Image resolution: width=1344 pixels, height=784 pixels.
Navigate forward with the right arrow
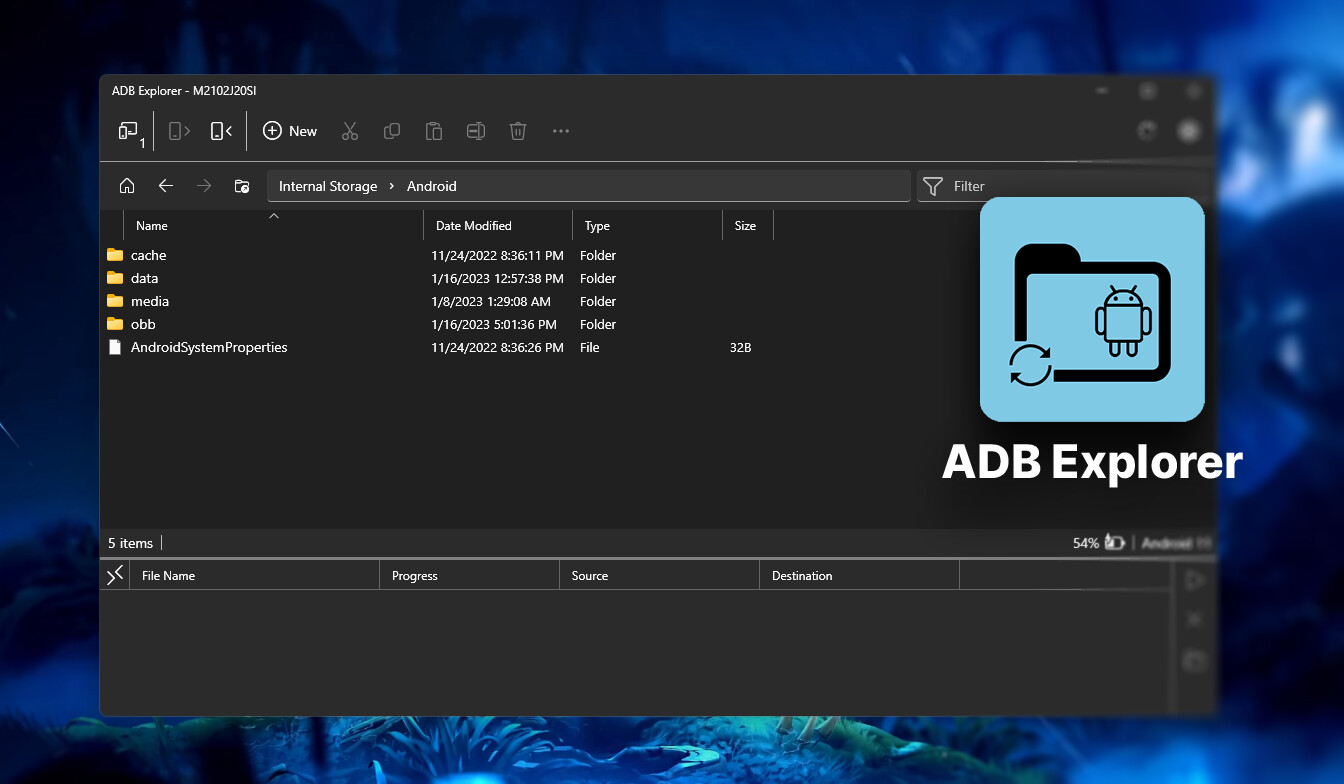204,186
